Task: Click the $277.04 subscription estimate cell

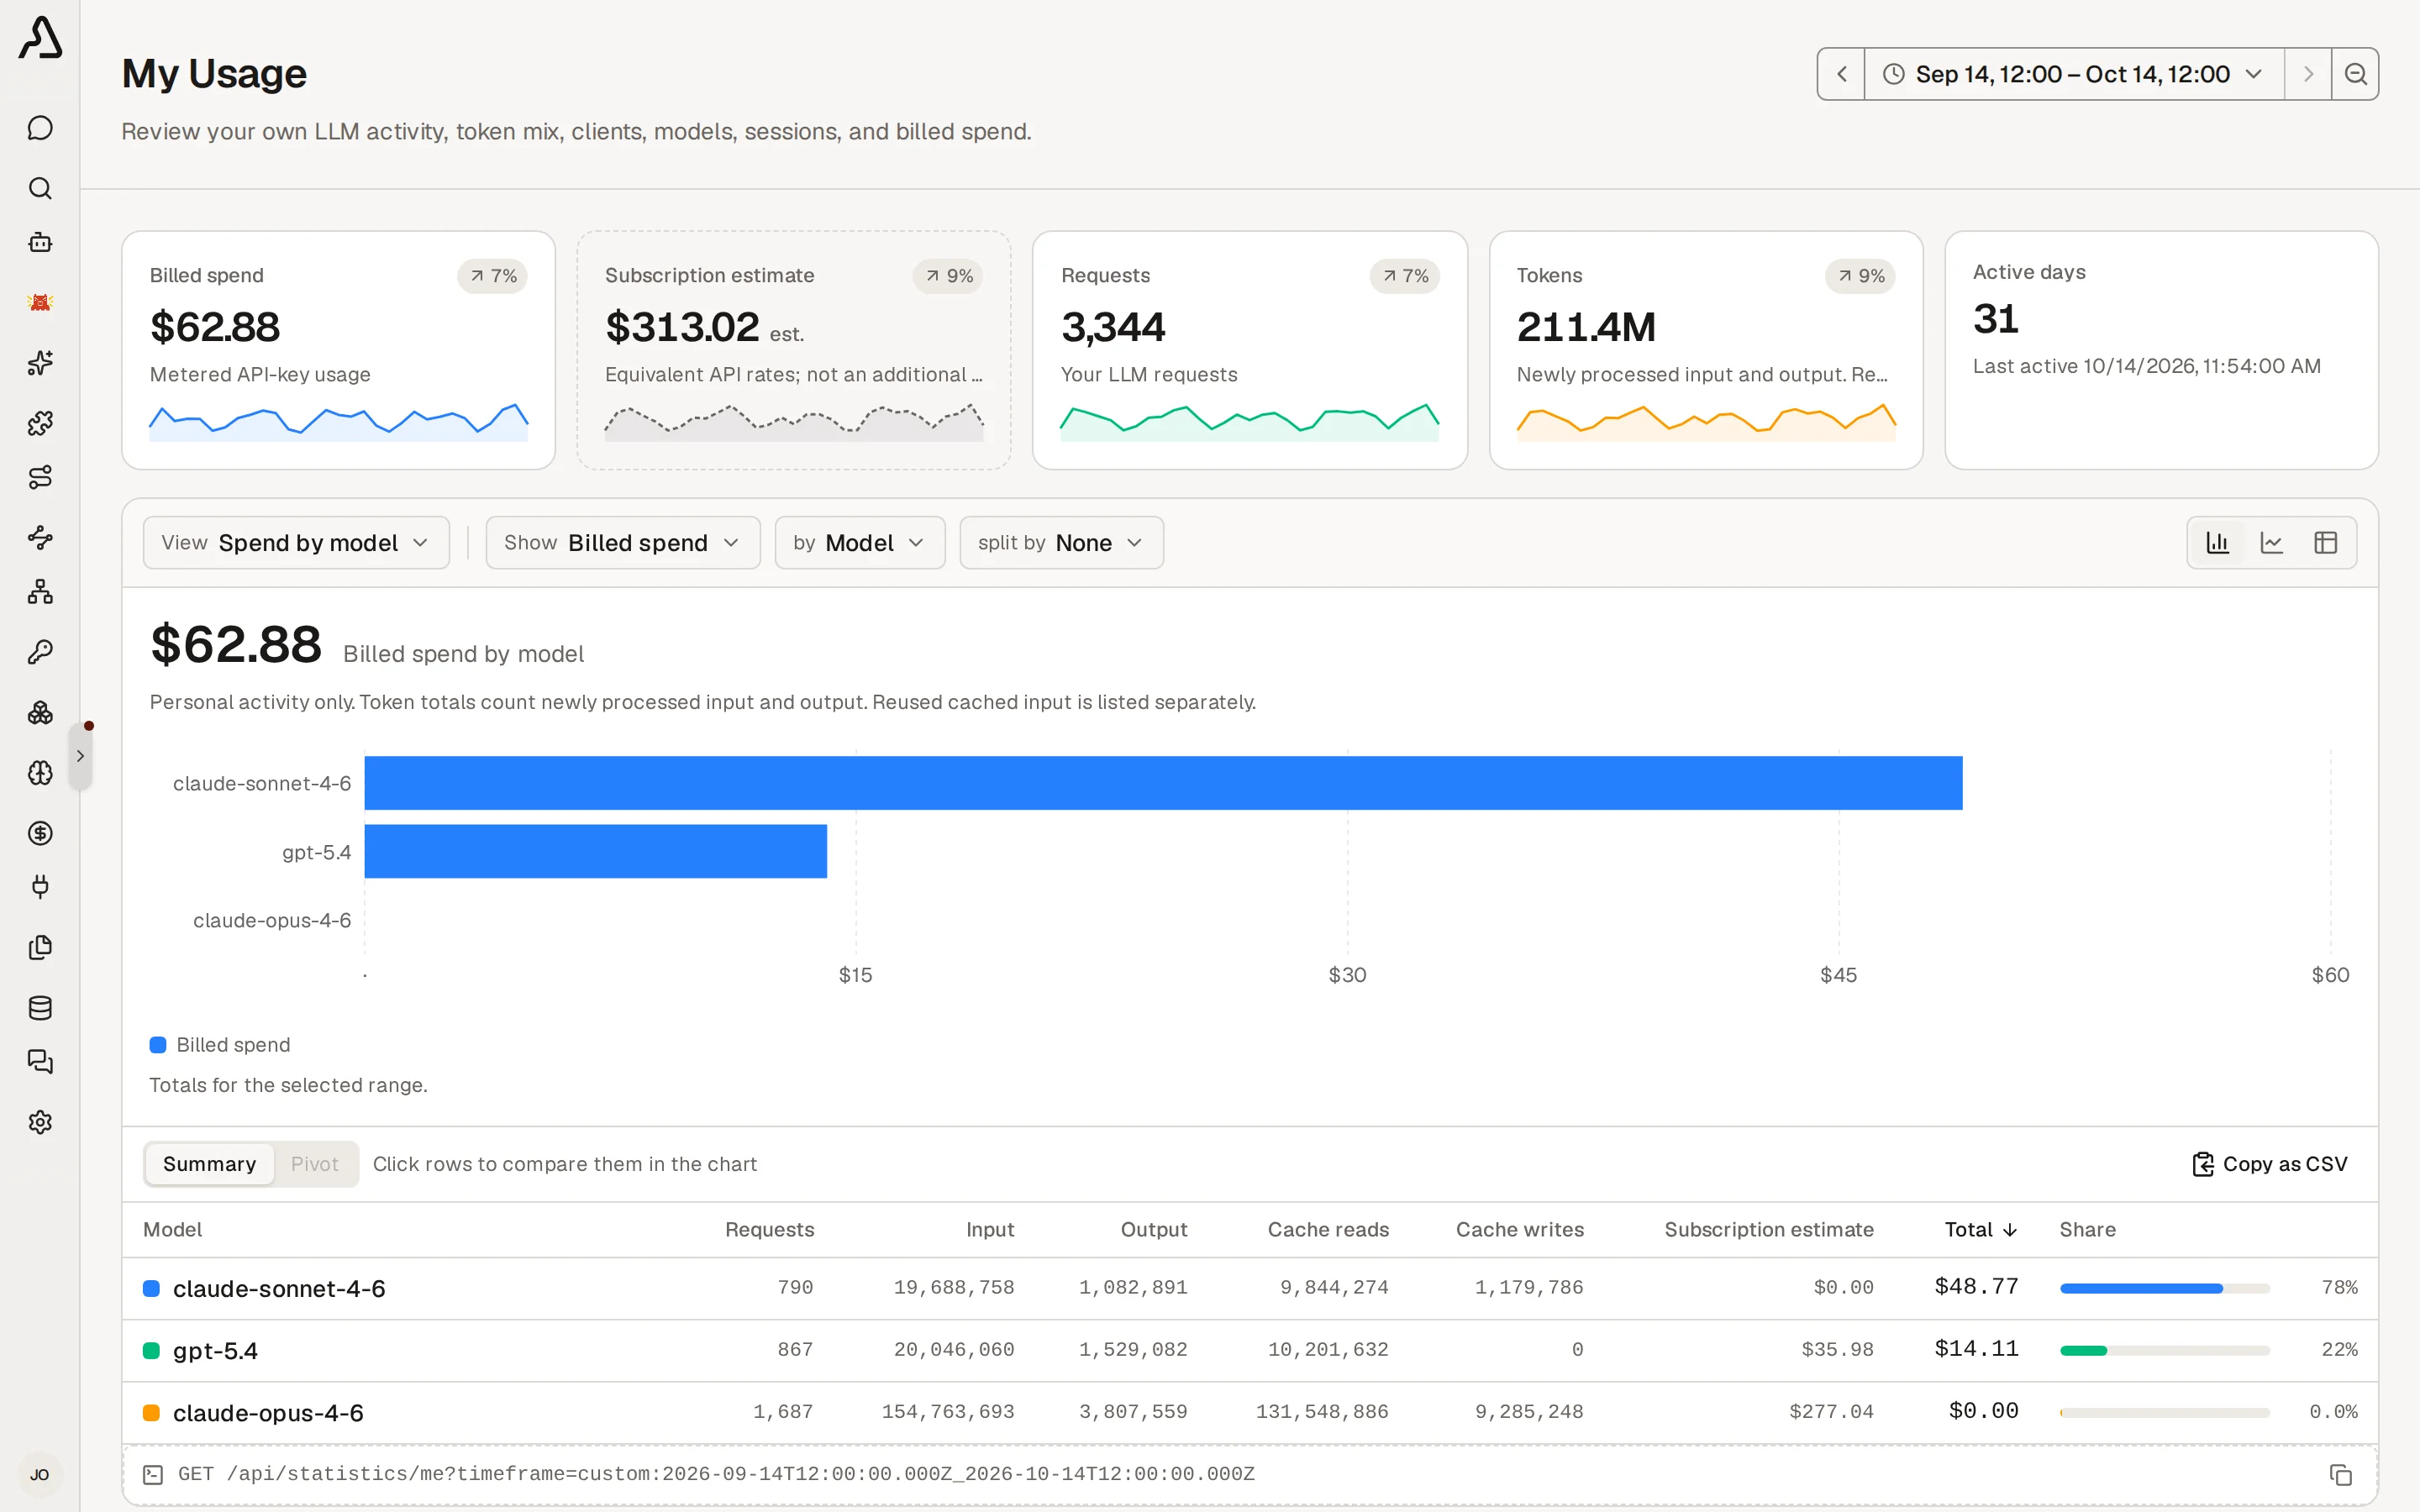Action: [x=1830, y=1412]
